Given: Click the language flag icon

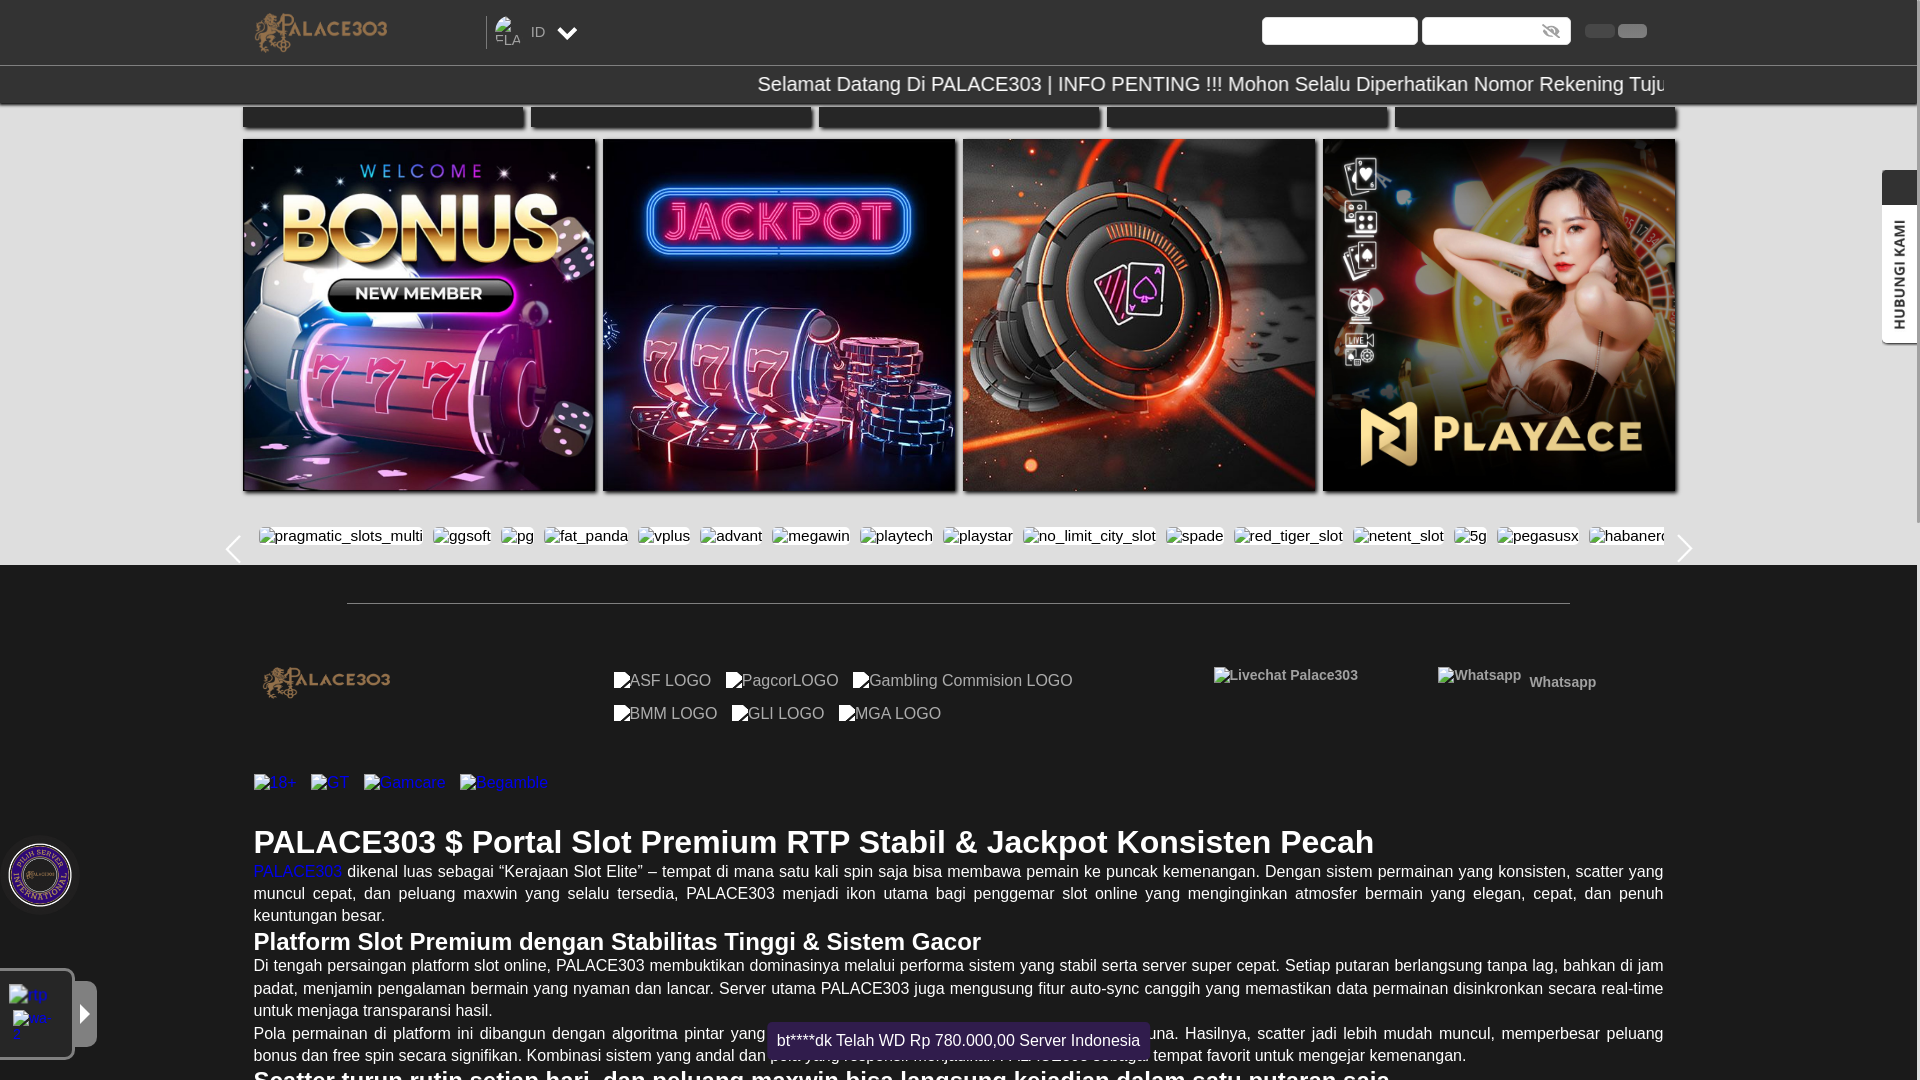Looking at the screenshot, I should (x=508, y=32).
